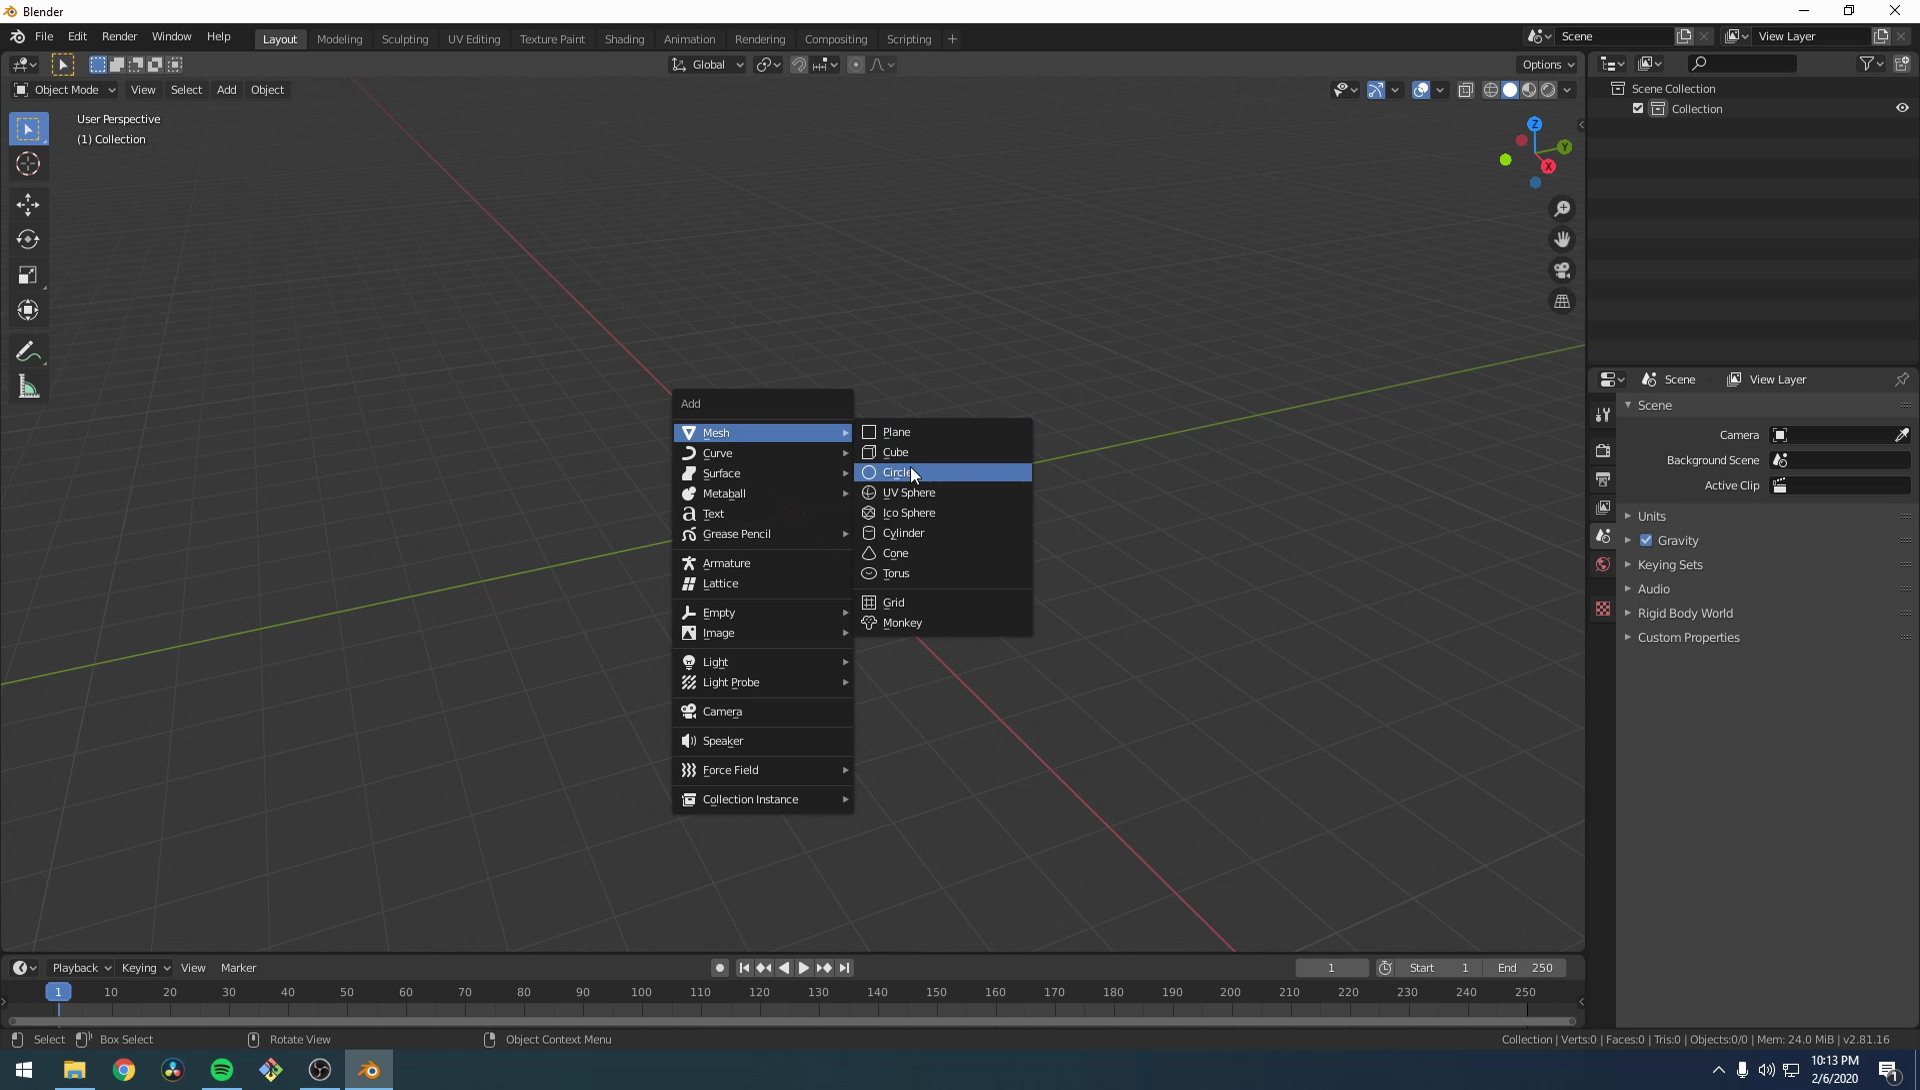Toggle Collection exclude checkbox in outliner
The image size is (1920, 1090).
coord(1638,109)
